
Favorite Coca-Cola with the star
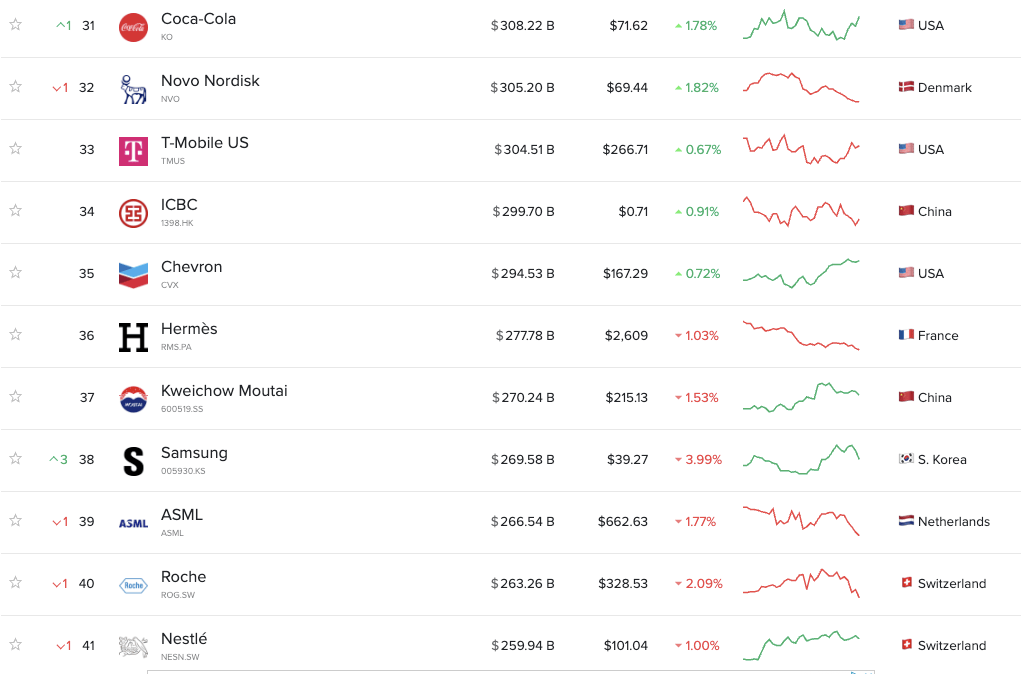point(16,25)
